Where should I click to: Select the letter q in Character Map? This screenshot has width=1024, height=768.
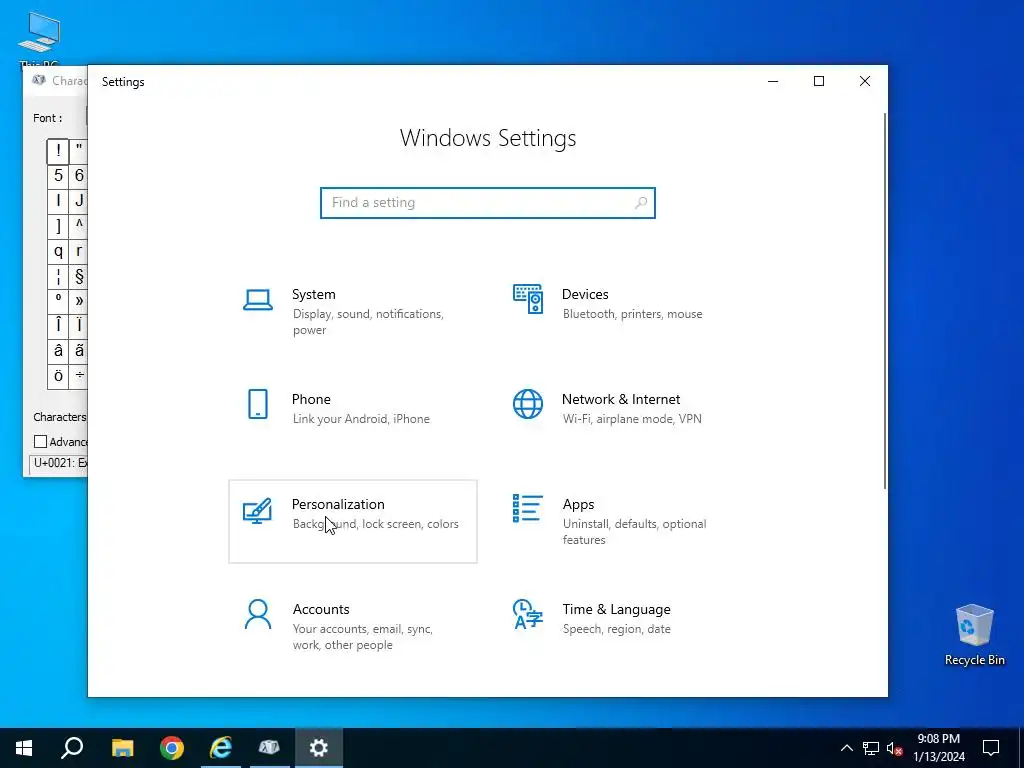click(58, 251)
